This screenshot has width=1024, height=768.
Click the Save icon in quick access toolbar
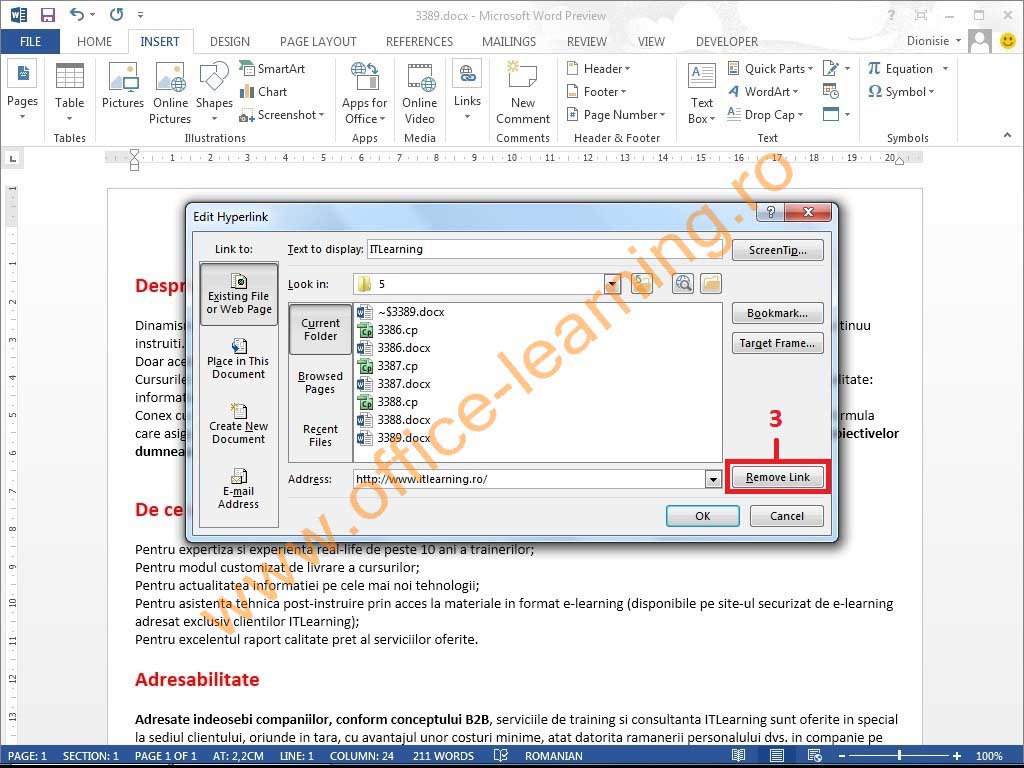48,14
